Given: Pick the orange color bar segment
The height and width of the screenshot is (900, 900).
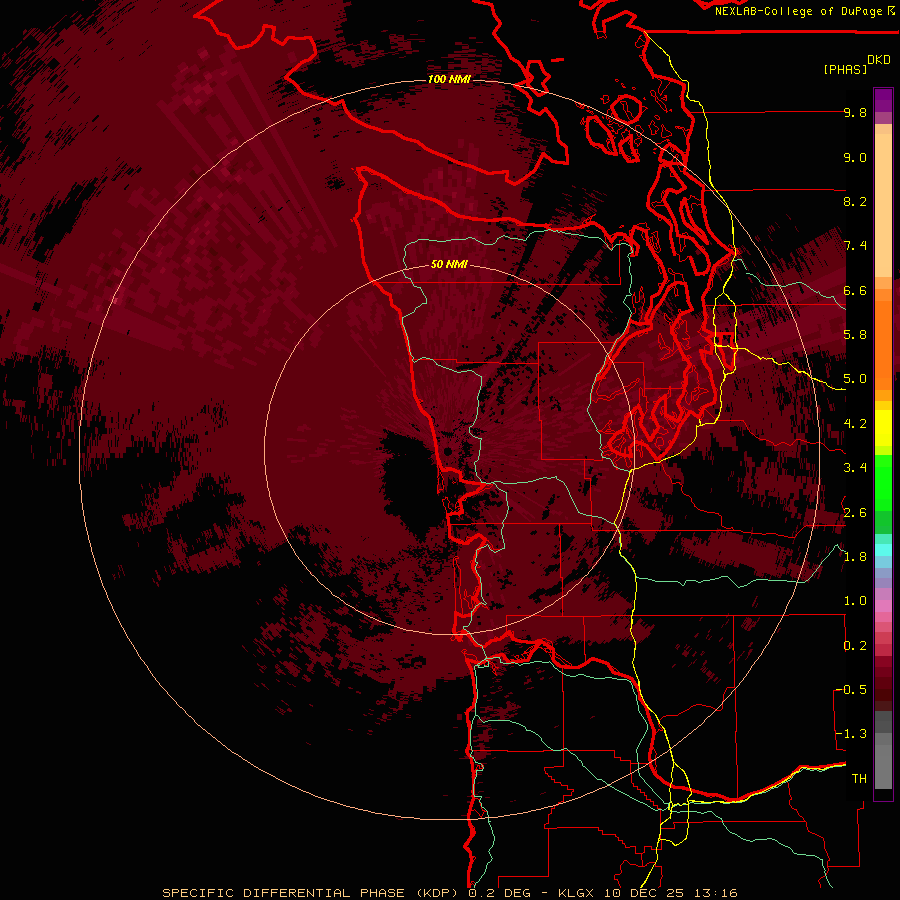Looking at the screenshot, I should [883, 344].
